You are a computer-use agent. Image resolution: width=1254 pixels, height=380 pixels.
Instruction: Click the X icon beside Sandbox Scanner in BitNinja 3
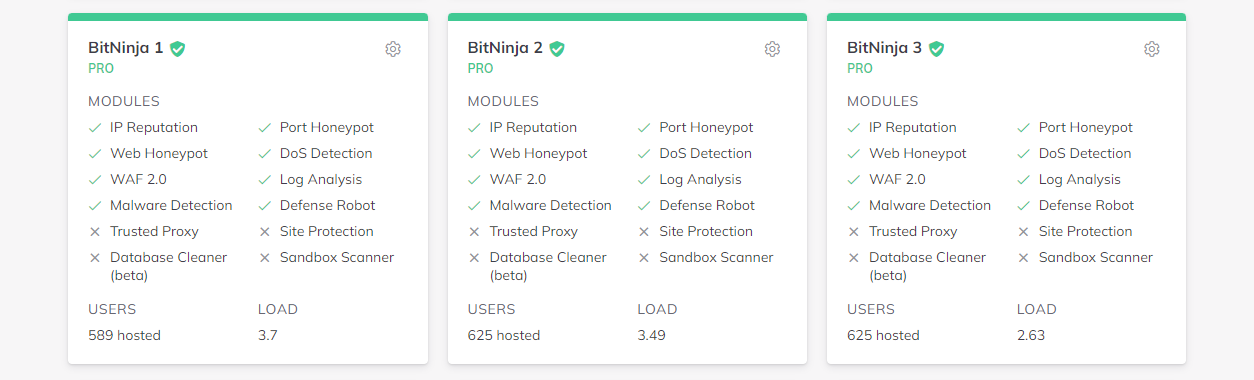point(1024,257)
